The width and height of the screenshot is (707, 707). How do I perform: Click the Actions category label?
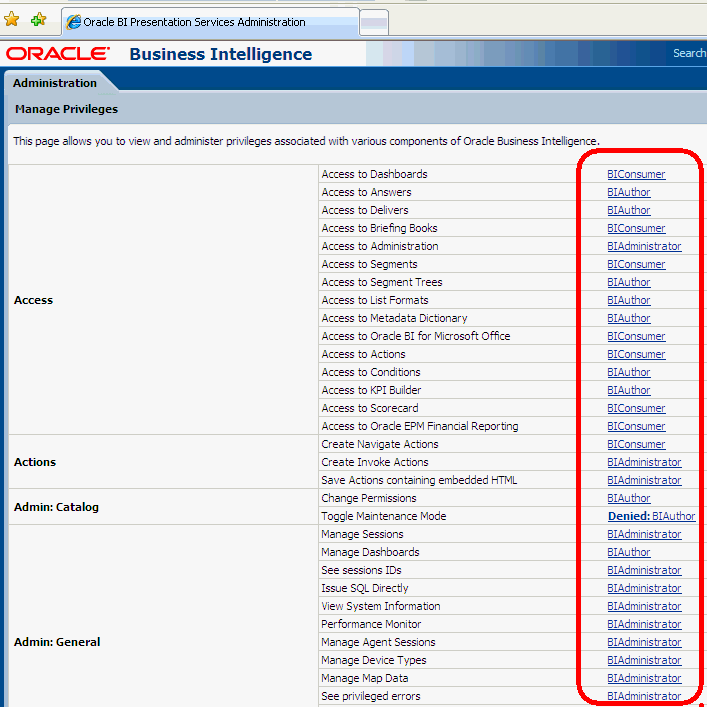pos(35,462)
